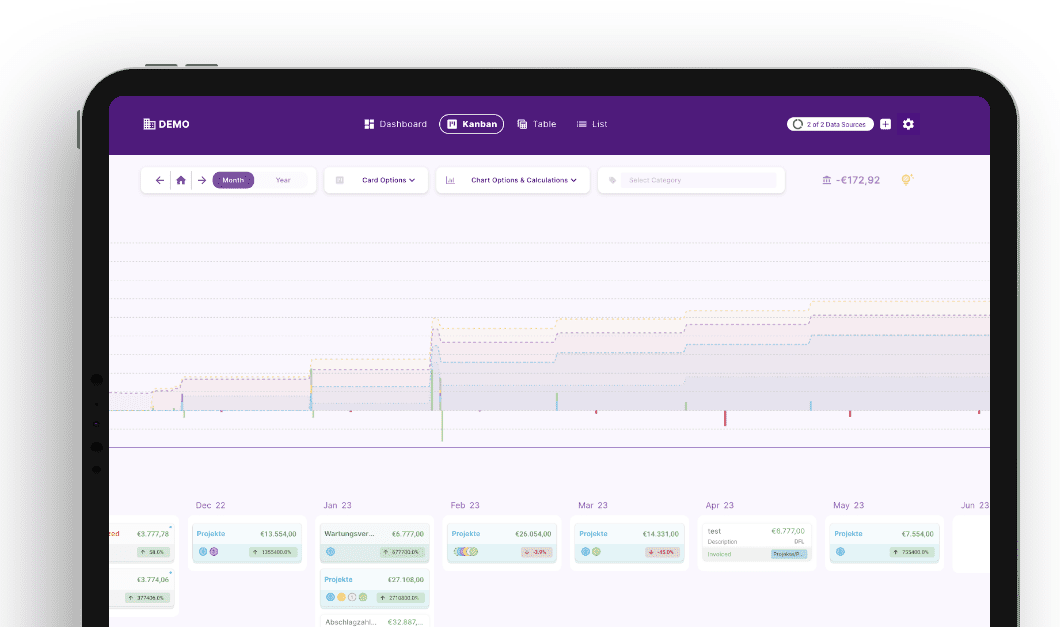Click the home icon in toolbar
The image size is (1060, 627).
(x=181, y=180)
